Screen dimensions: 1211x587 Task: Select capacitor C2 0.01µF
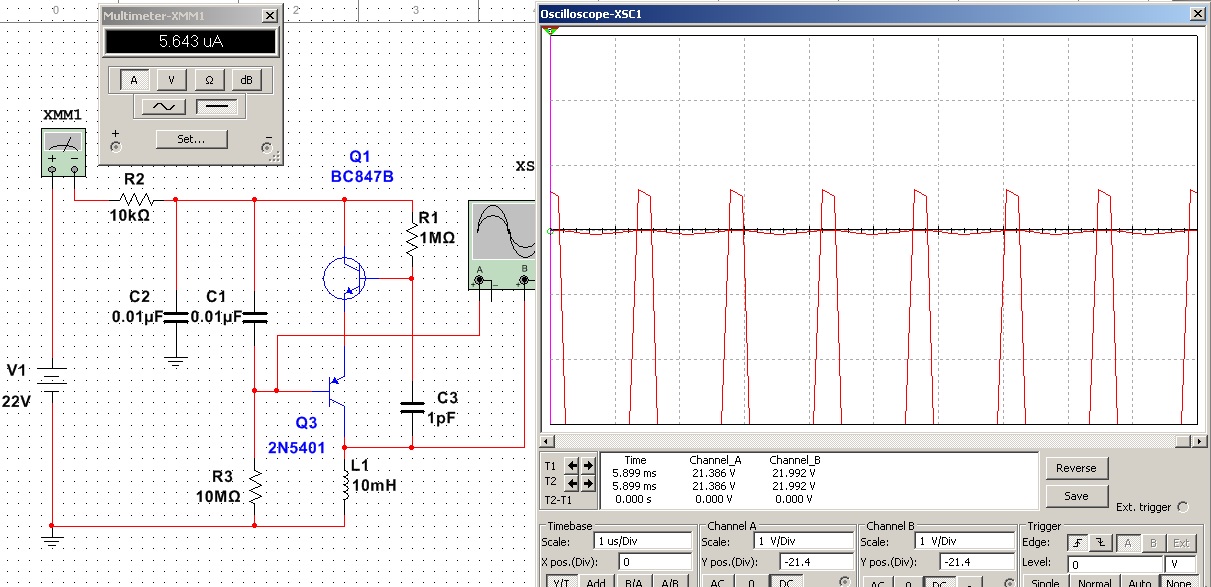[x=175, y=317]
